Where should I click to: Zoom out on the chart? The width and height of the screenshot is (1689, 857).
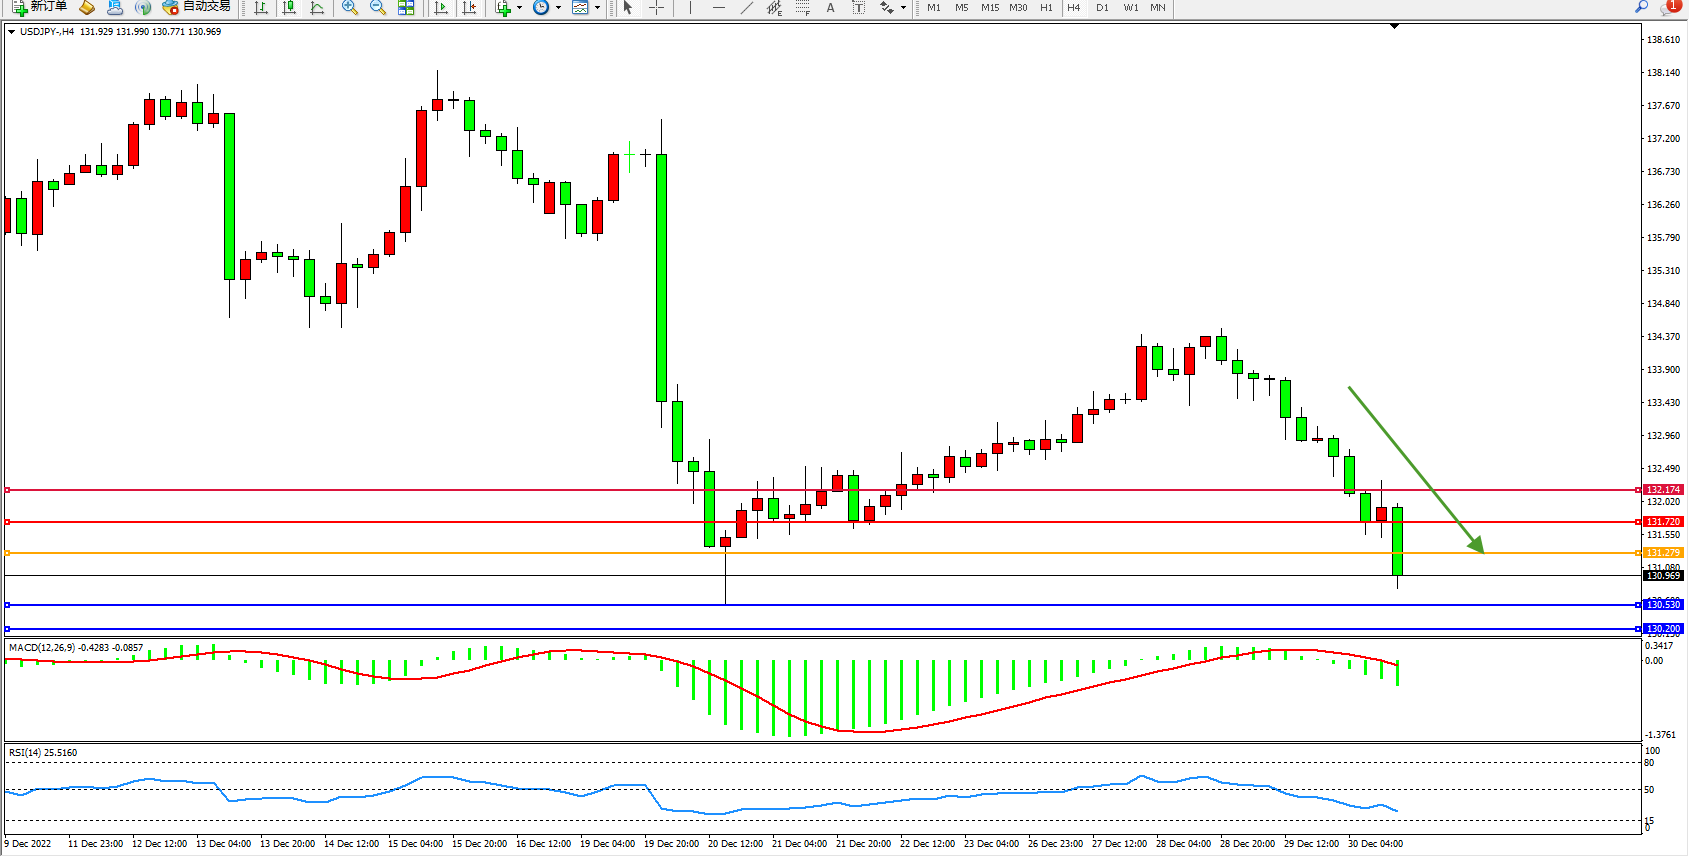pyautogui.click(x=378, y=8)
